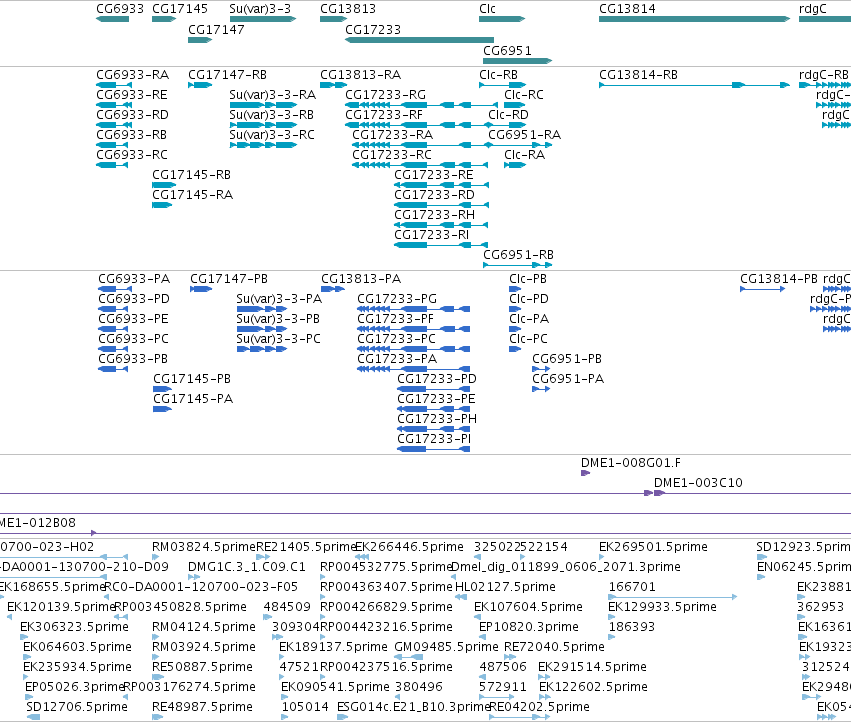Image resolution: width=851 pixels, height=722 pixels.
Task: Click protein Clc-PC
Action: 528,339
